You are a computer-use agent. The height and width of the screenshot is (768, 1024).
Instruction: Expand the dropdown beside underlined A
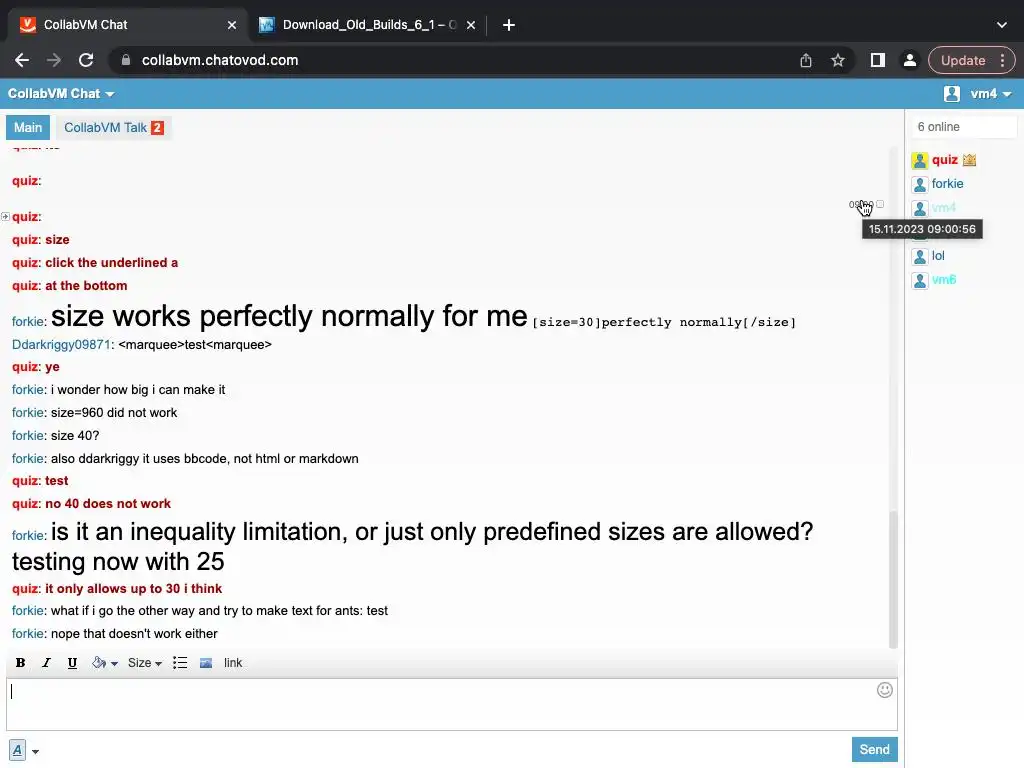pyautogui.click(x=35, y=752)
